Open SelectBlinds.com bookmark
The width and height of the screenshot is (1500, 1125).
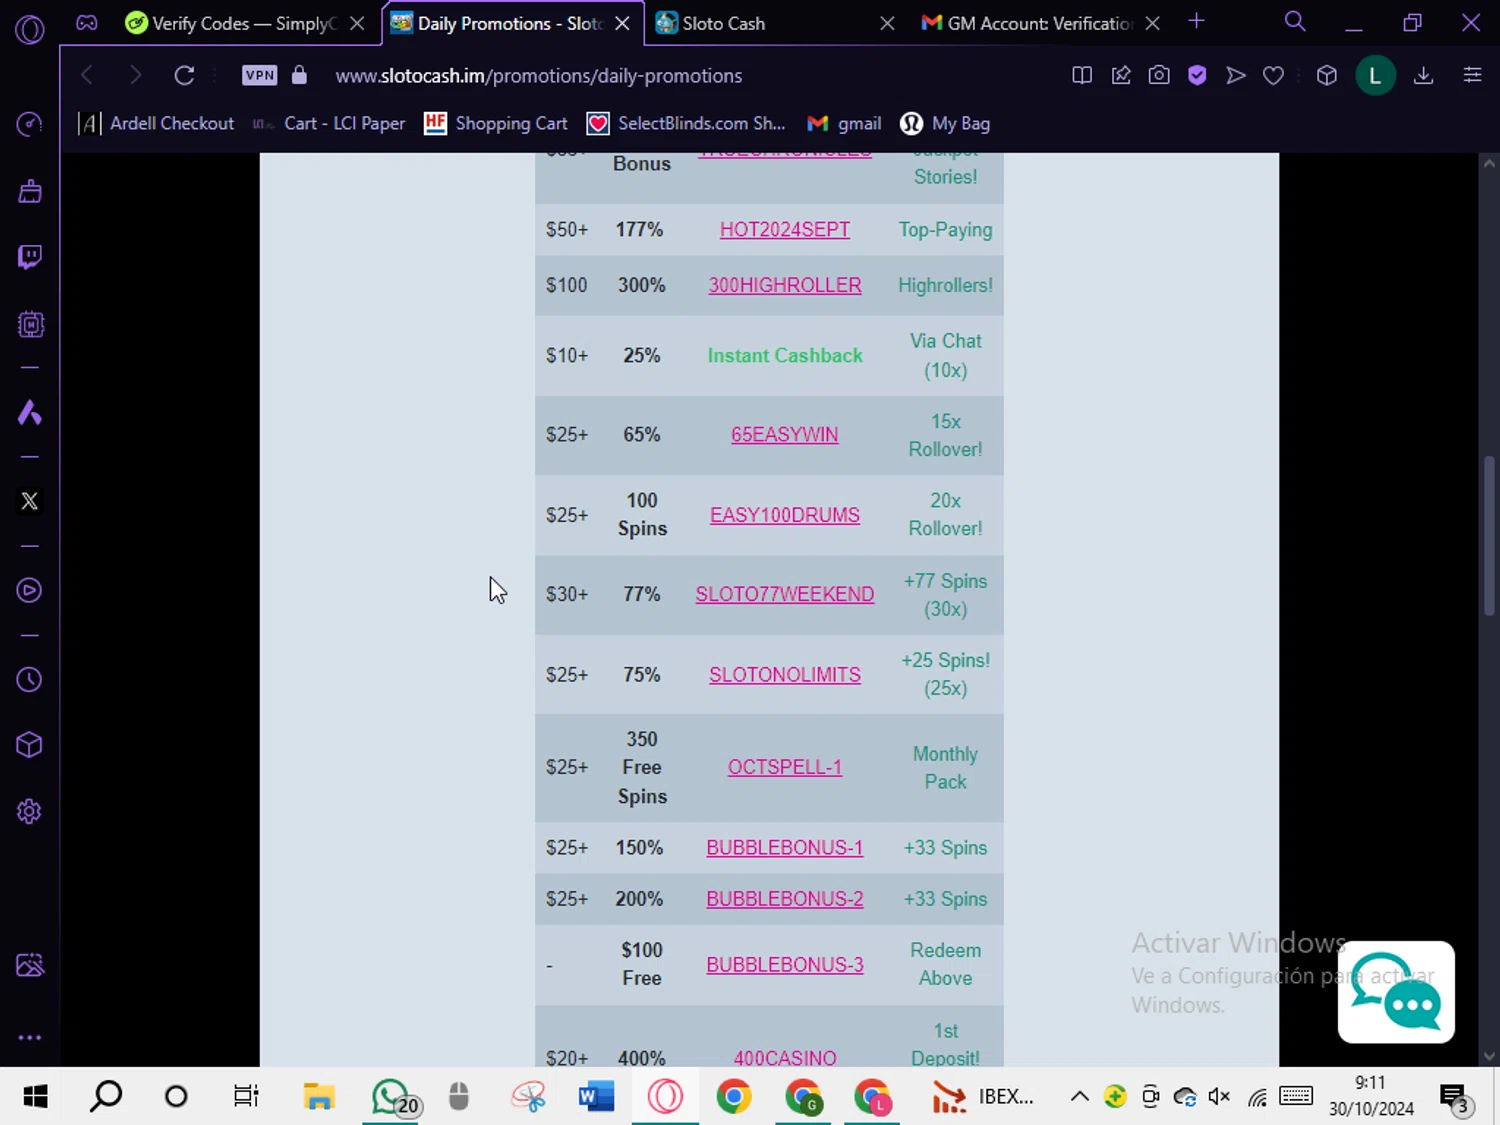686,123
